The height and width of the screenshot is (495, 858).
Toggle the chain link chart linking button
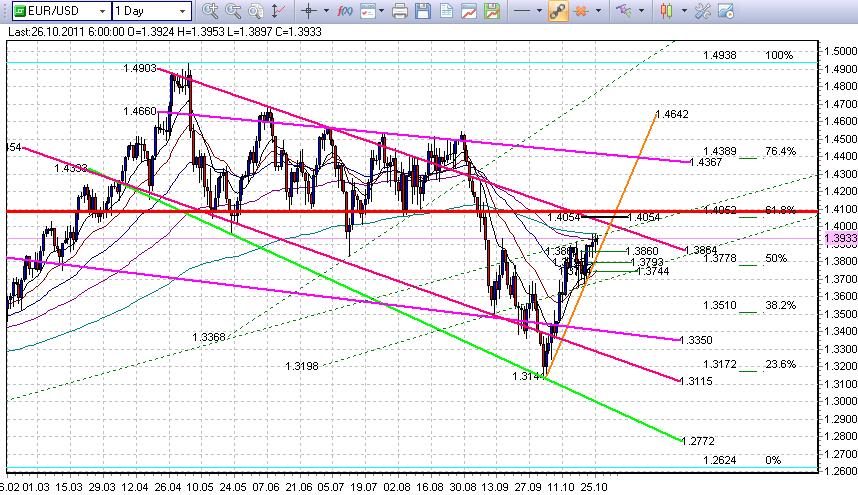coord(558,10)
